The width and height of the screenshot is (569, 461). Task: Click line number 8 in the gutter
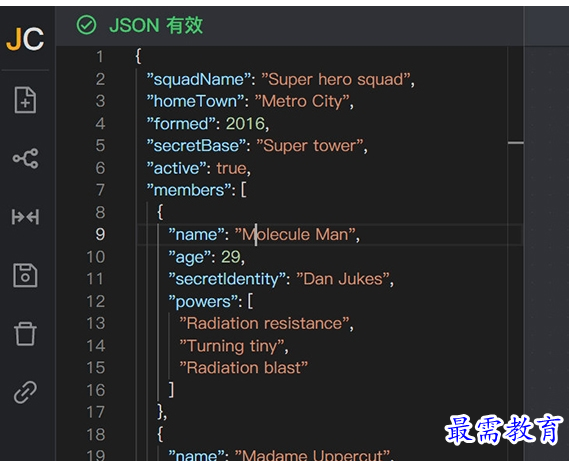click(x=100, y=212)
